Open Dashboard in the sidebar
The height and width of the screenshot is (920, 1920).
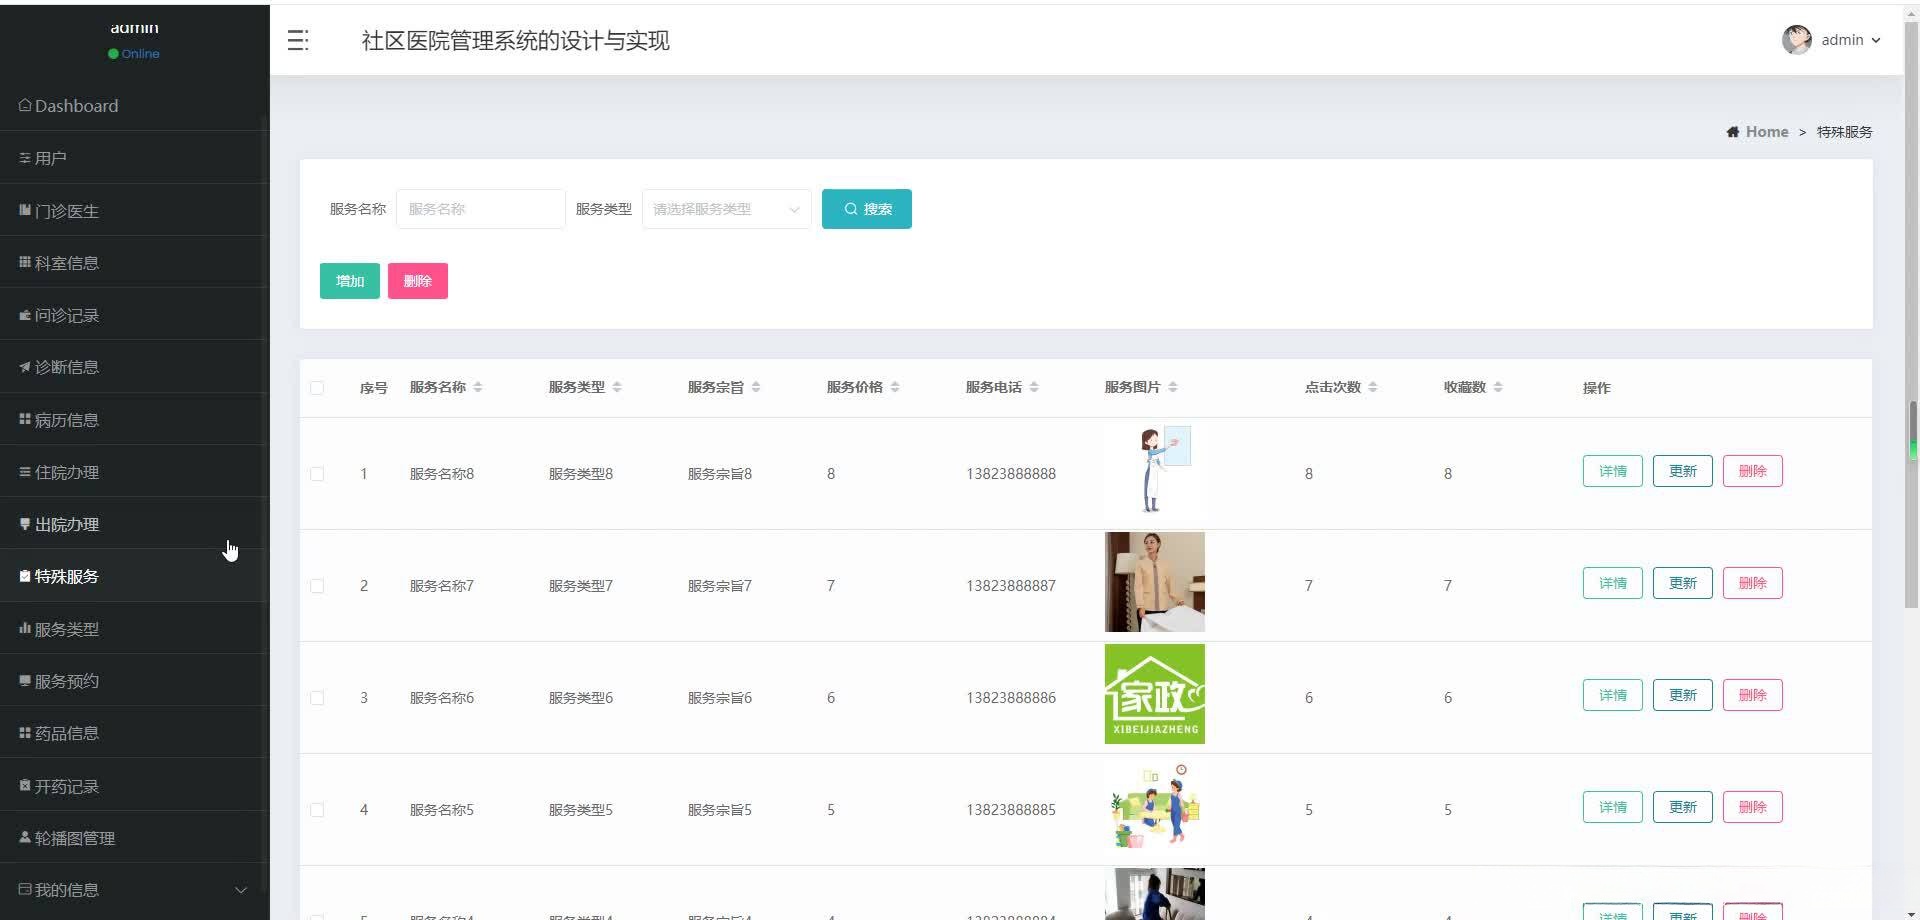(134, 106)
